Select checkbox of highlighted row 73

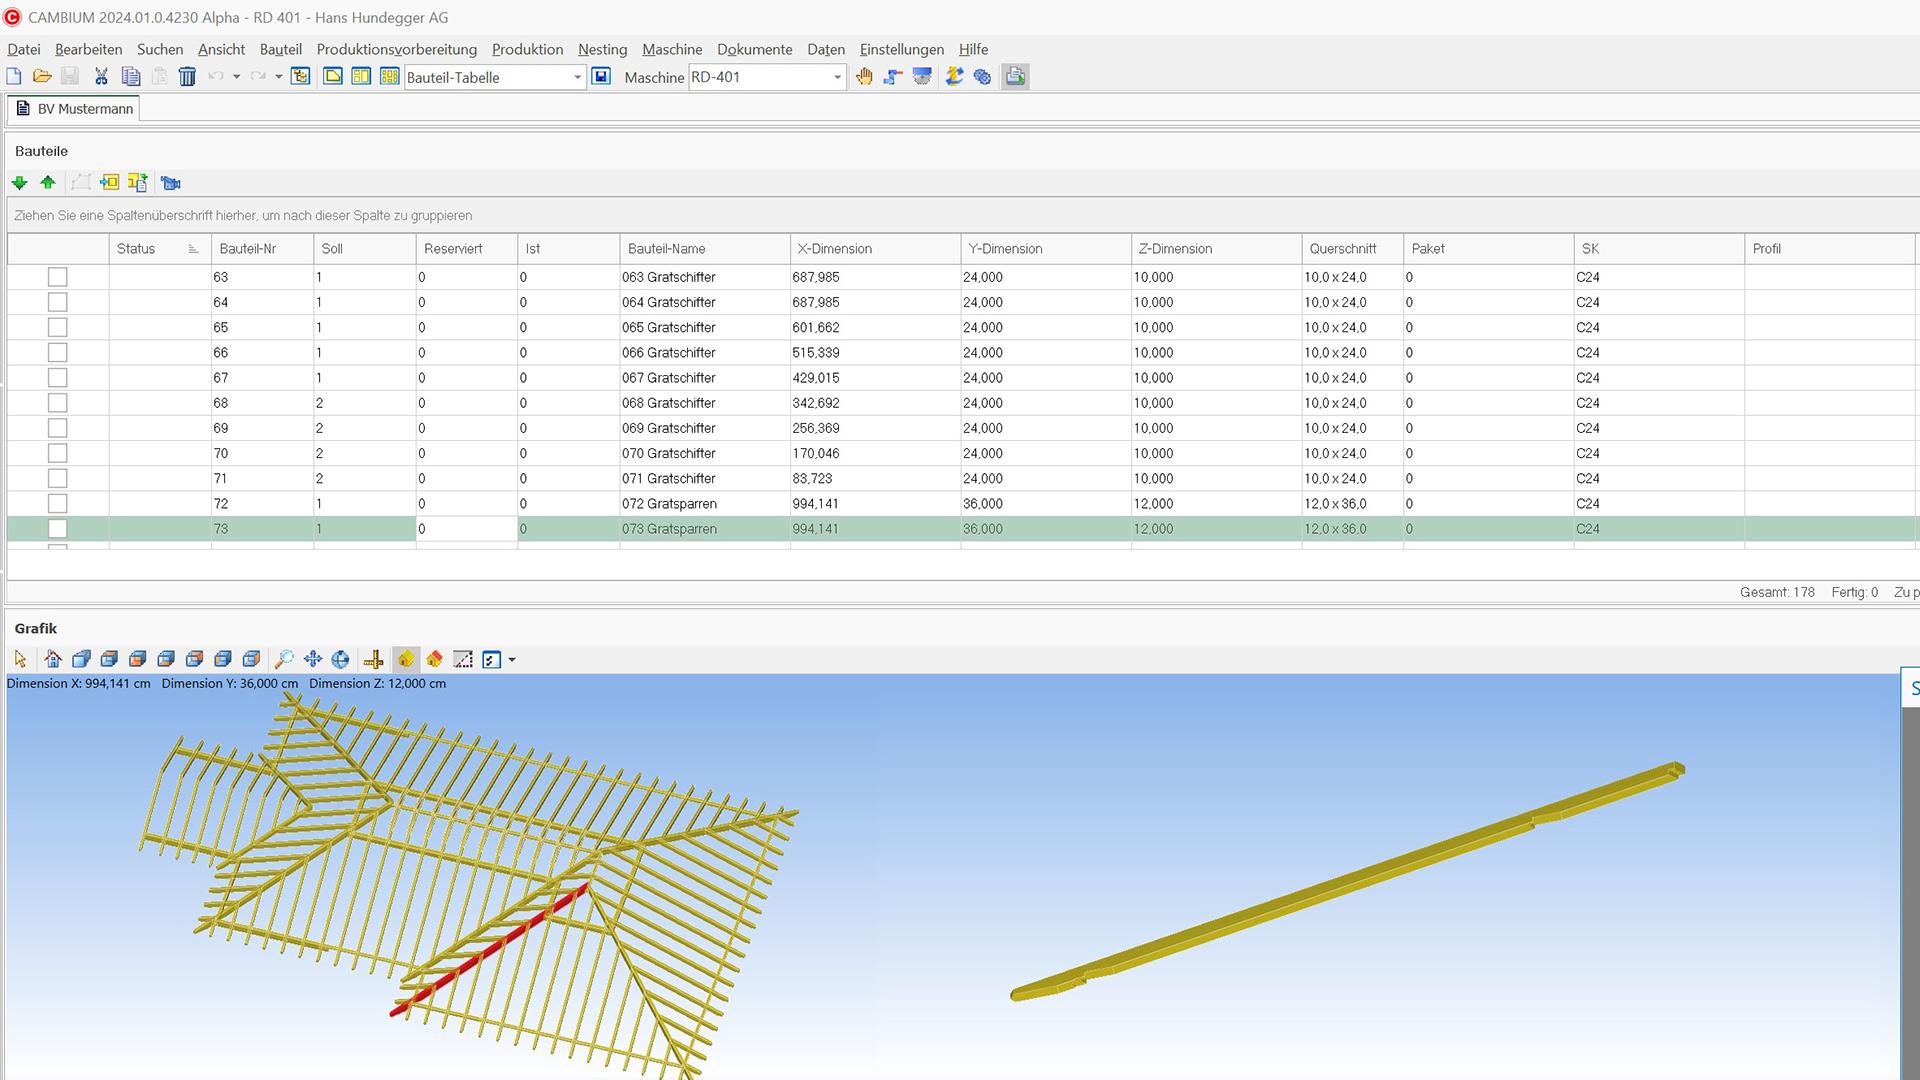point(57,529)
